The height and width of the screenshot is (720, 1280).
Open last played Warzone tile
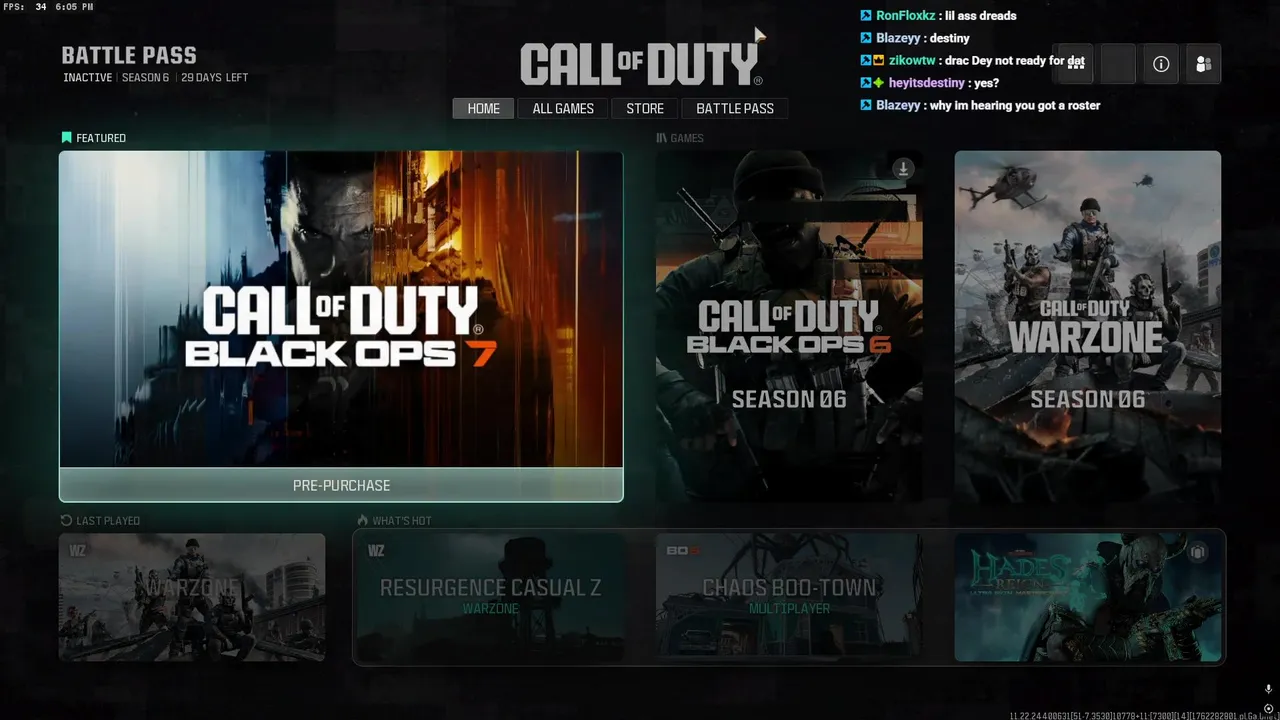point(192,597)
